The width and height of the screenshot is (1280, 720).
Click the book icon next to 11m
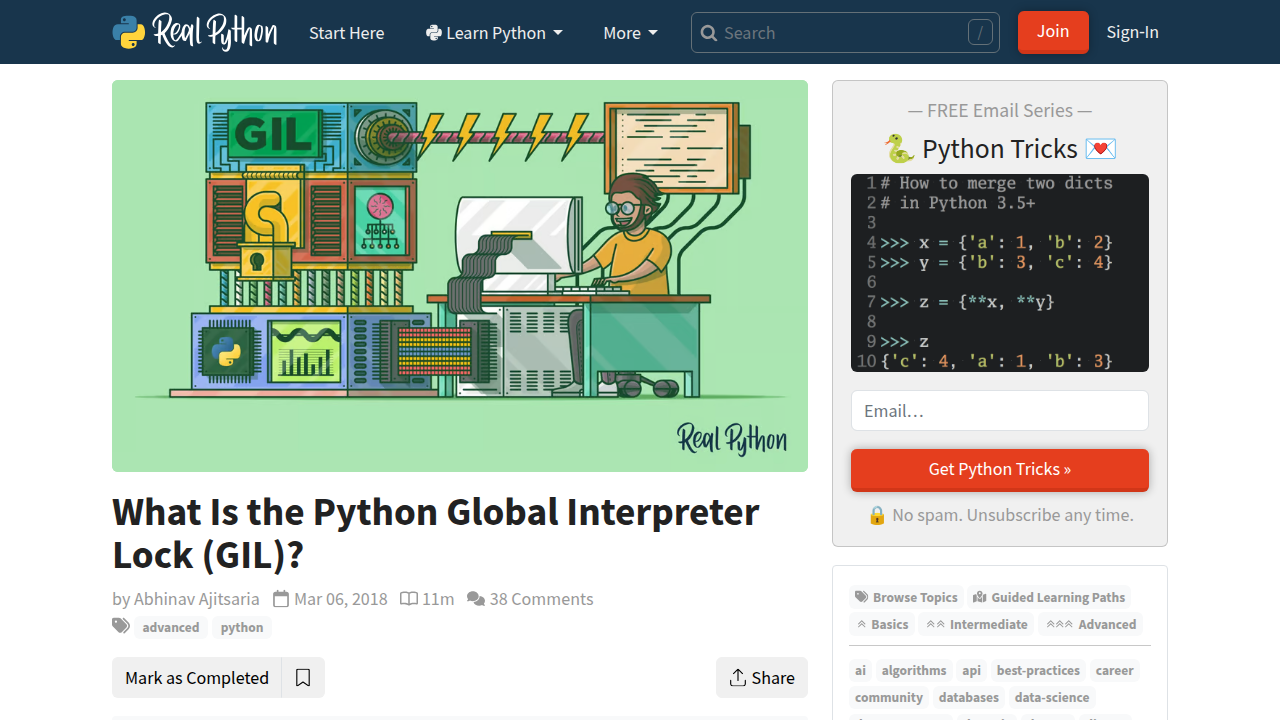tap(409, 599)
